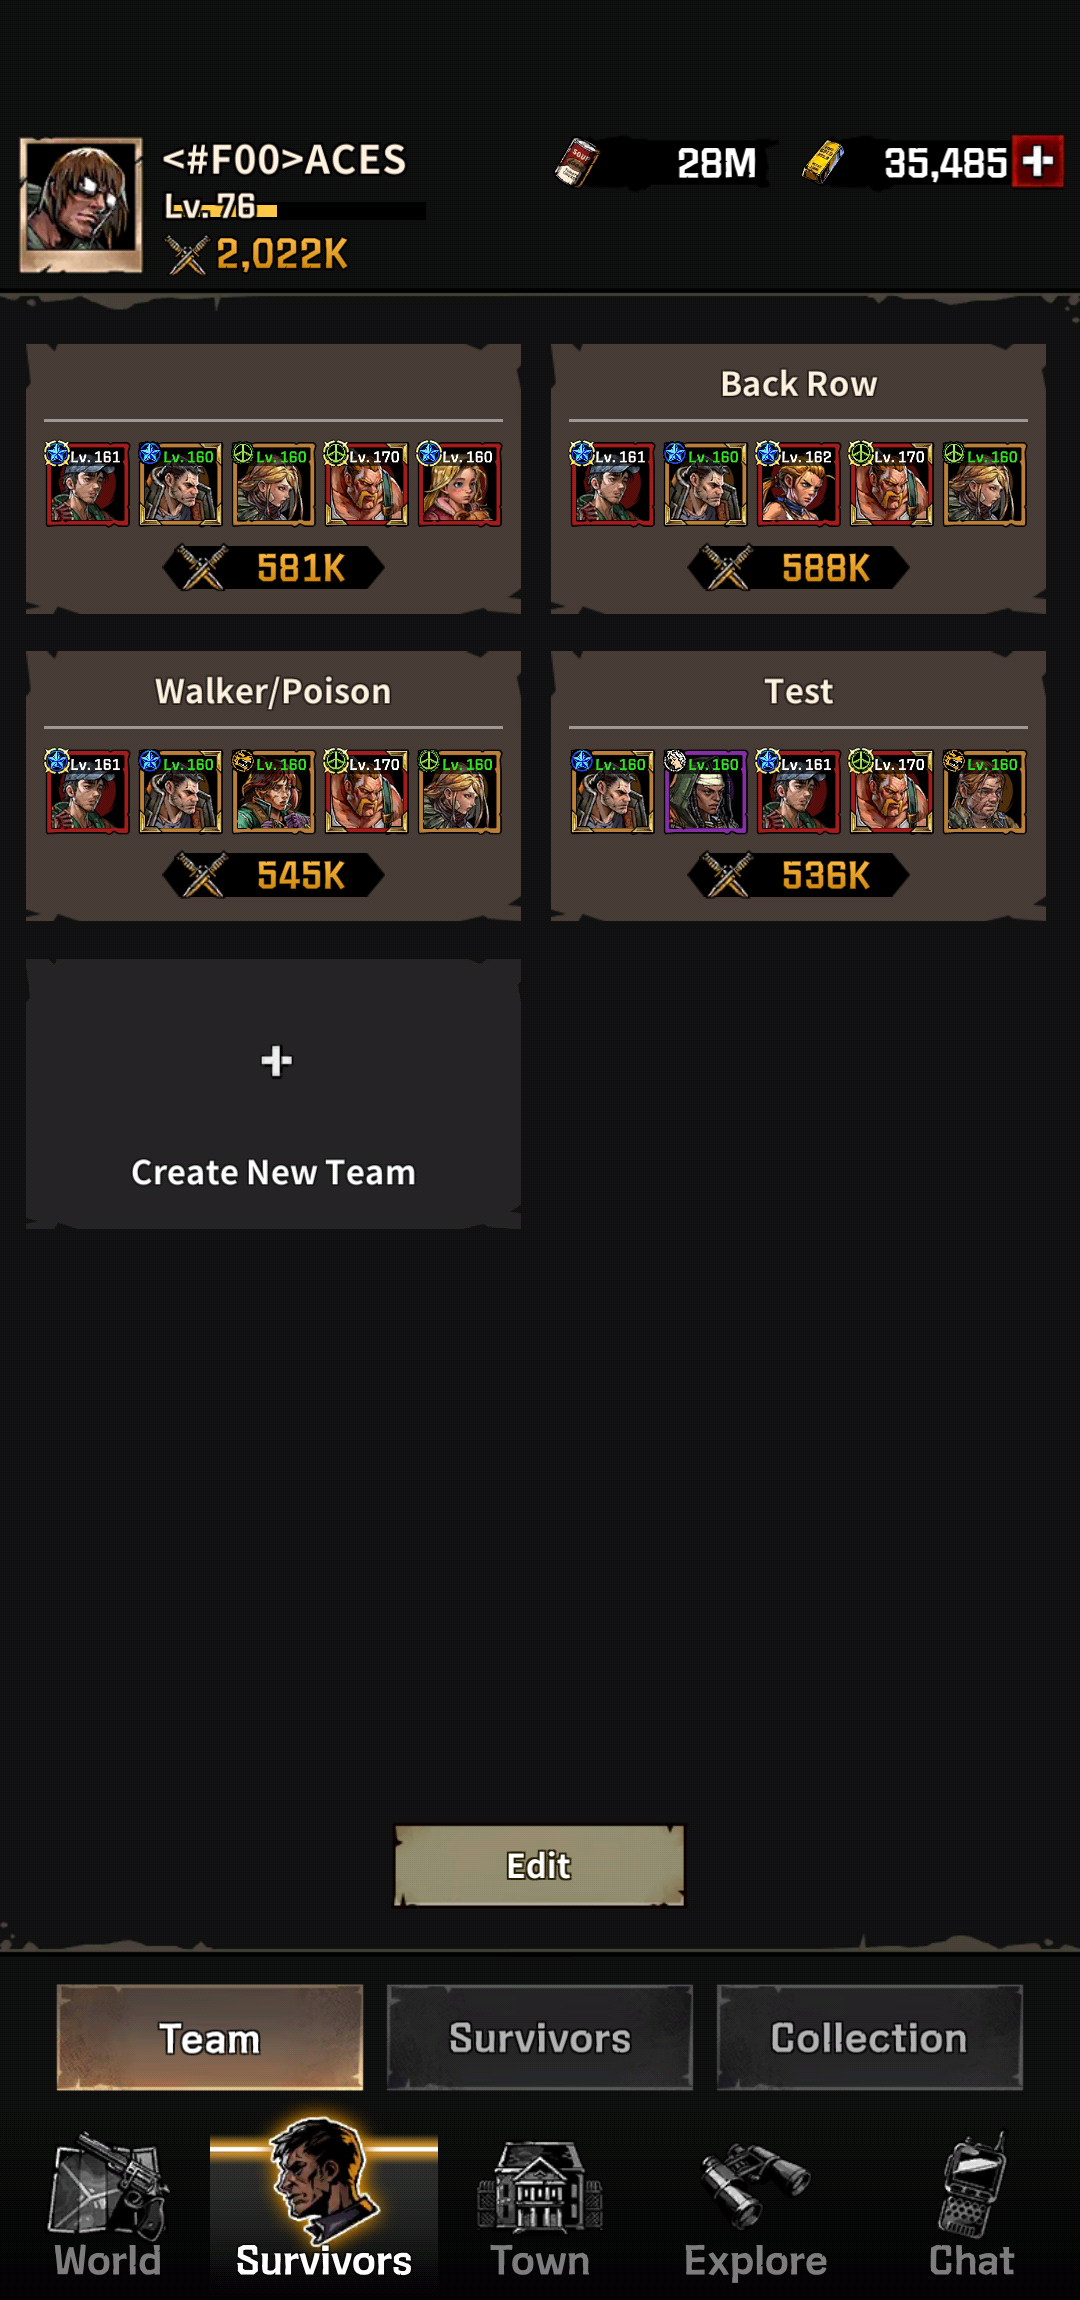Tap the plus icon for new team
Screen dimensions: 1080x2300
point(276,1060)
